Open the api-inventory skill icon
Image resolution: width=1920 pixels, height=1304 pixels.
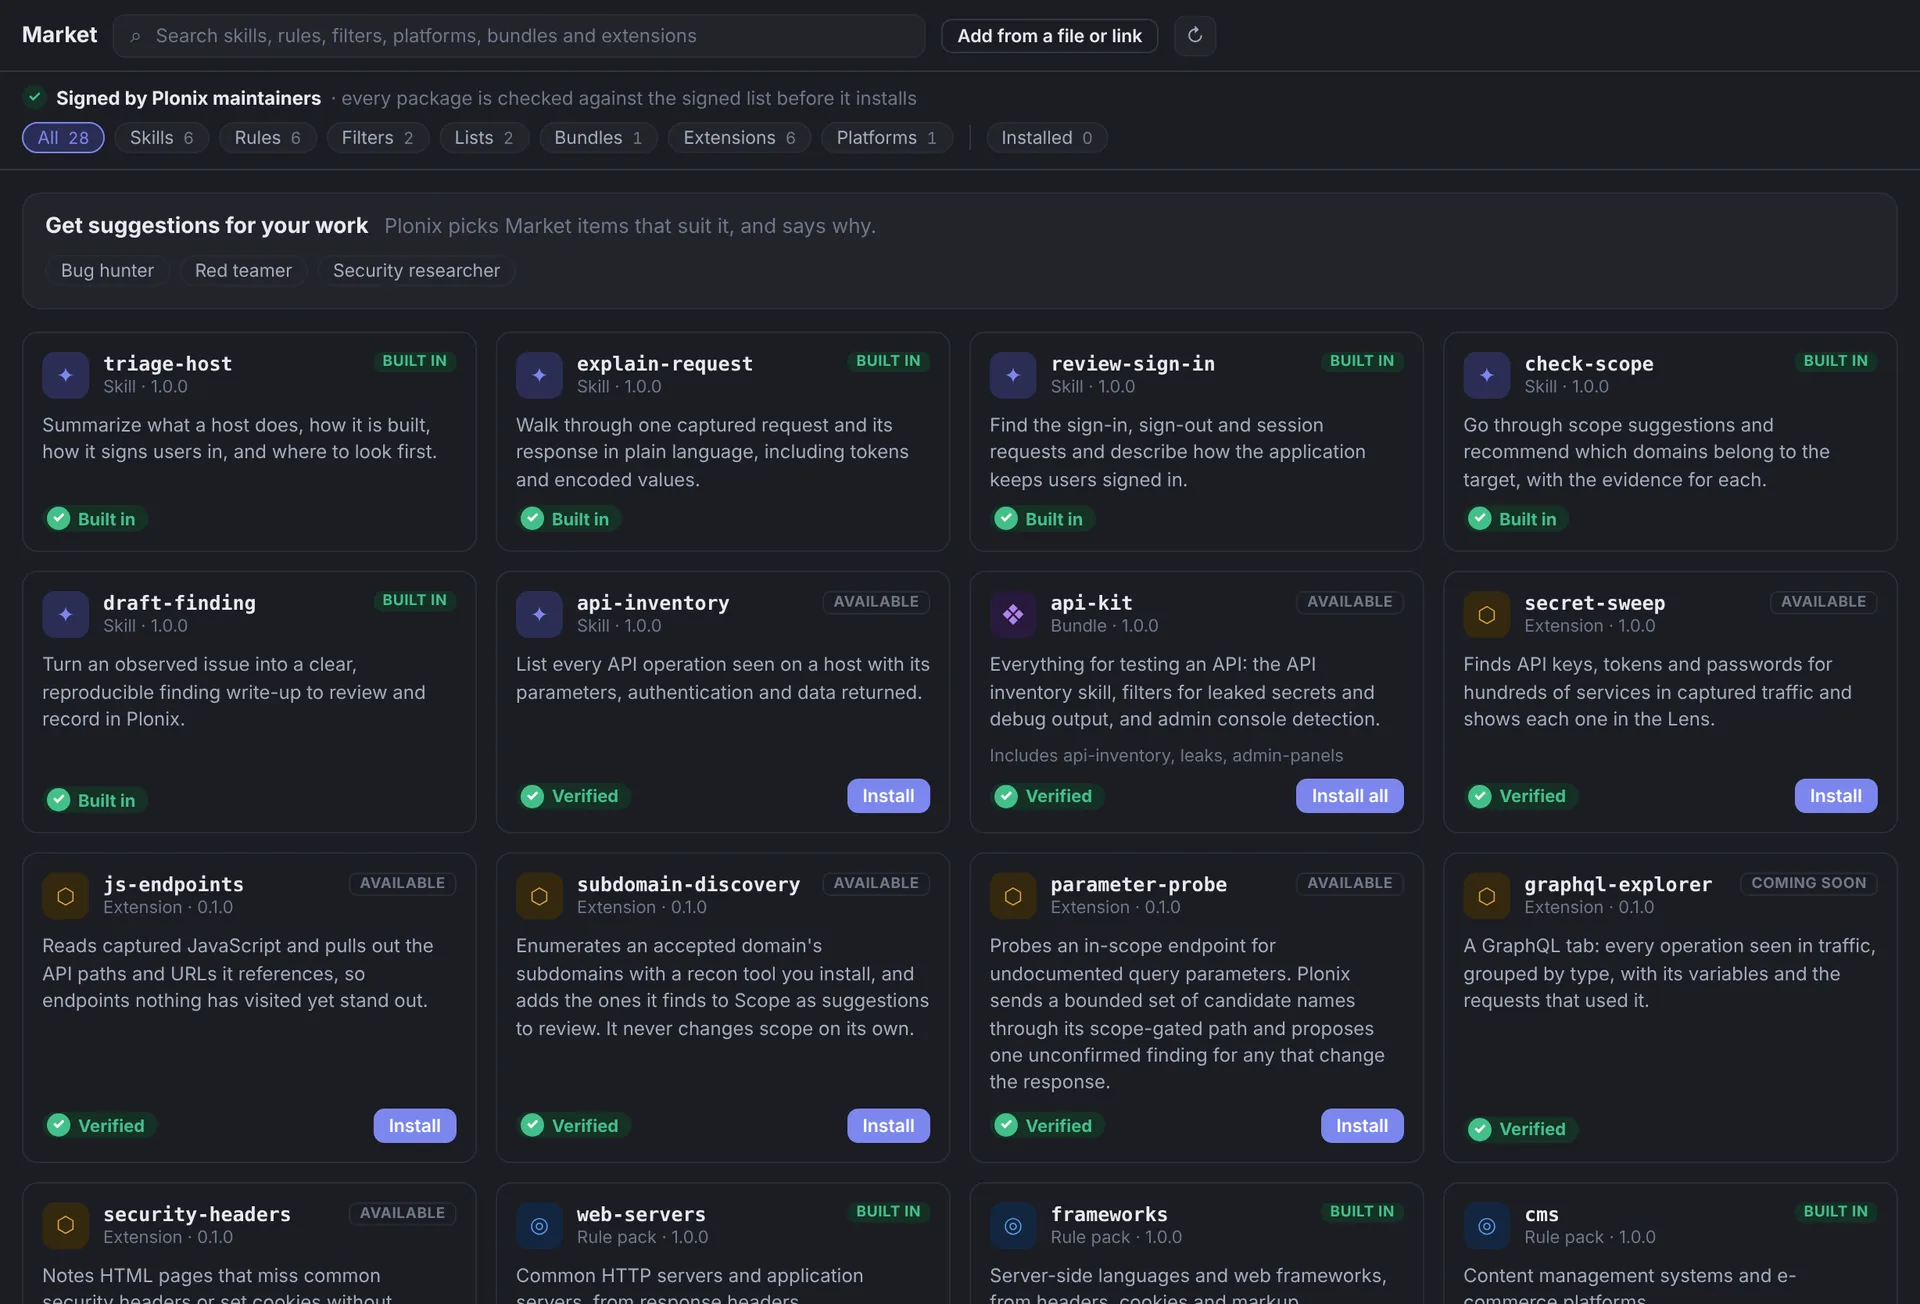pyautogui.click(x=539, y=614)
